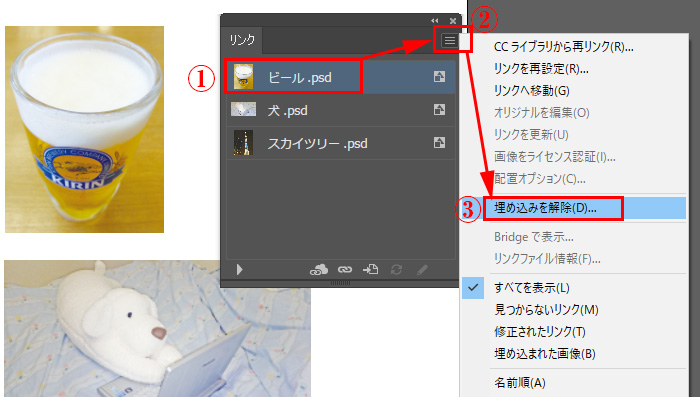Expand link info disclosure triangle

(x=240, y=269)
